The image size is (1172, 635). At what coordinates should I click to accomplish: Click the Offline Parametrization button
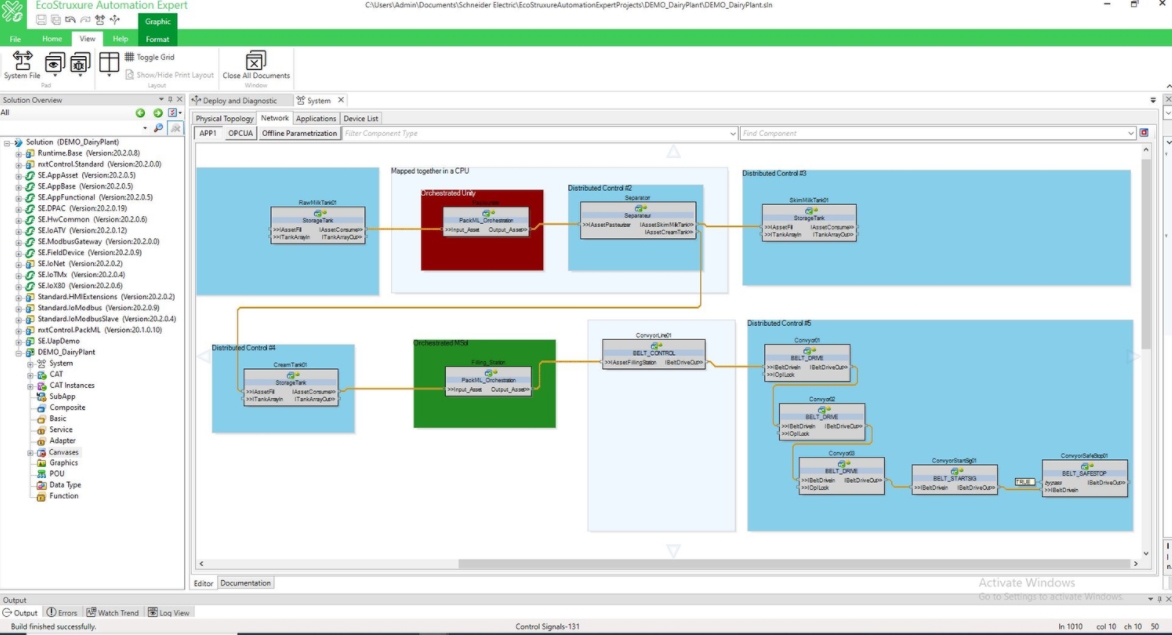click(300, 133)
